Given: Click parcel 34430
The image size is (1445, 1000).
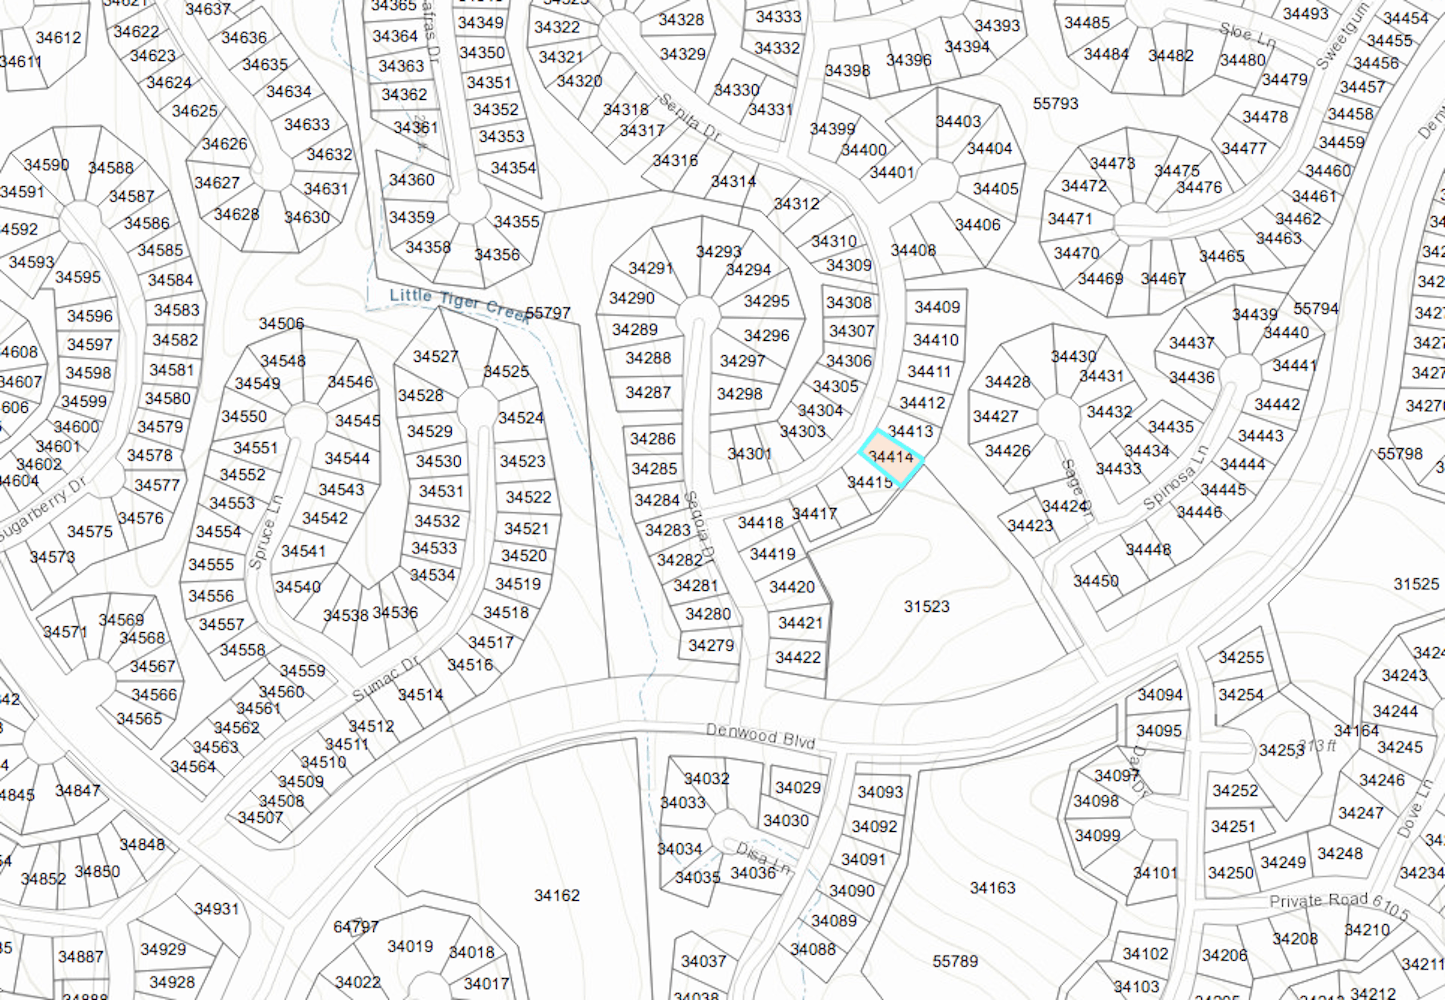Looking at the screenshot, I should pos(1074,356).
